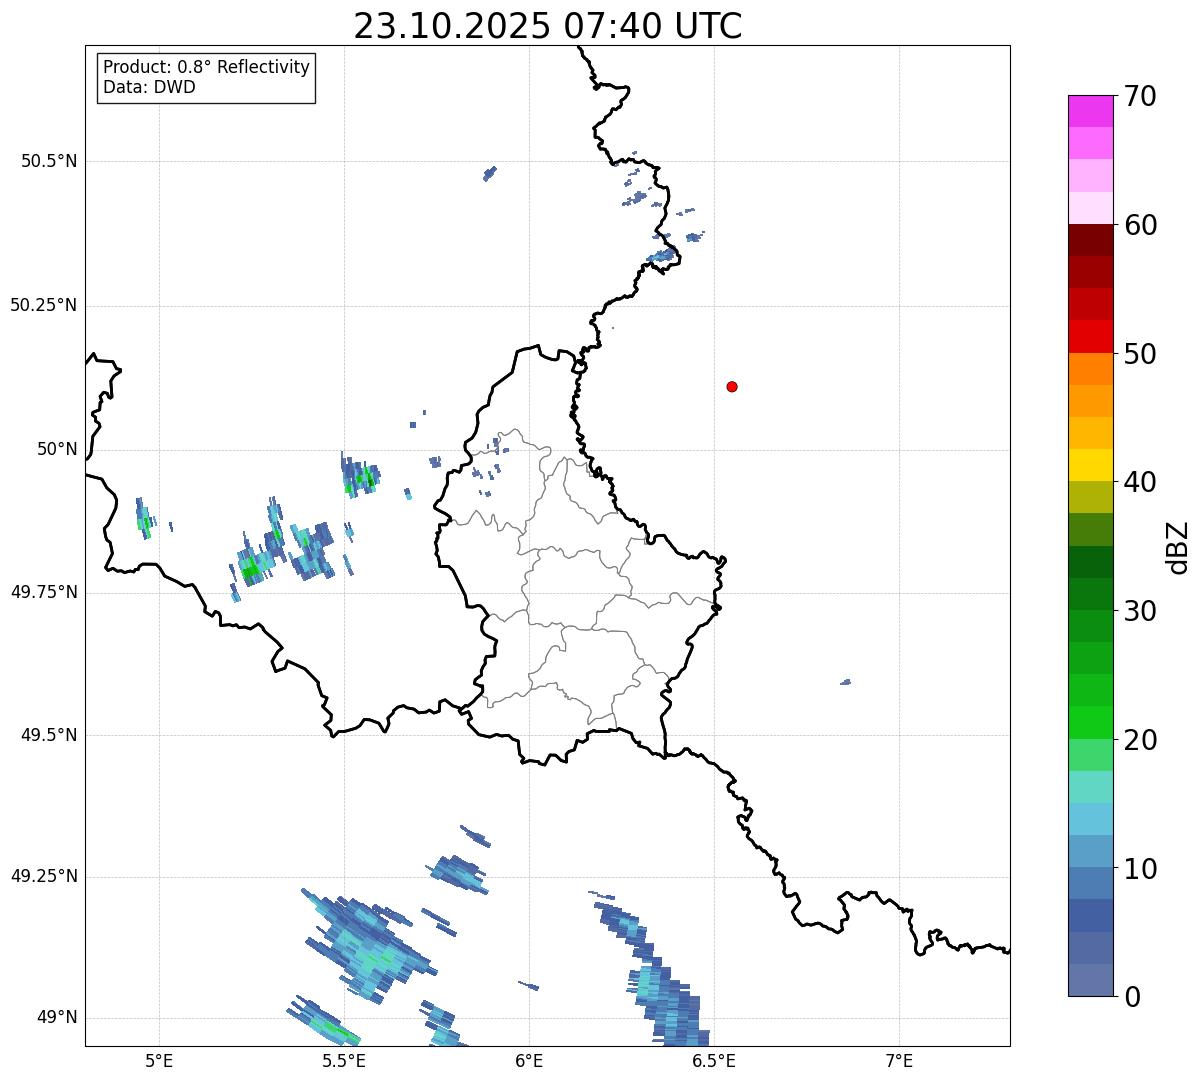Click the 49.75°N latitude label
The width and height of the screenshot is (1202, 1081).
click(43, 592)
